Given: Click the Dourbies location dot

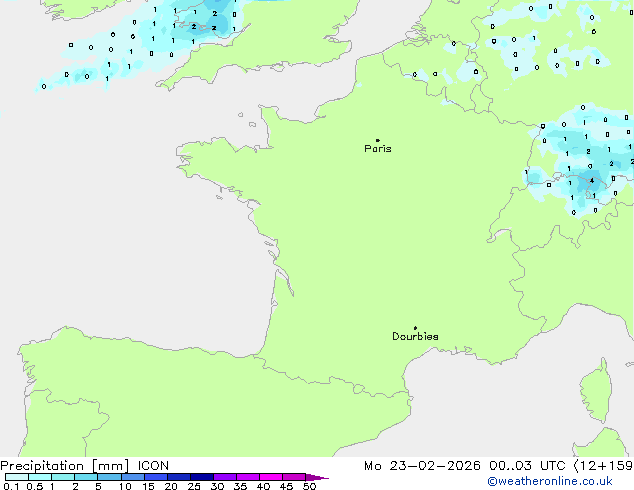Looking at the screenshot, I should click(x=415, y=328).
